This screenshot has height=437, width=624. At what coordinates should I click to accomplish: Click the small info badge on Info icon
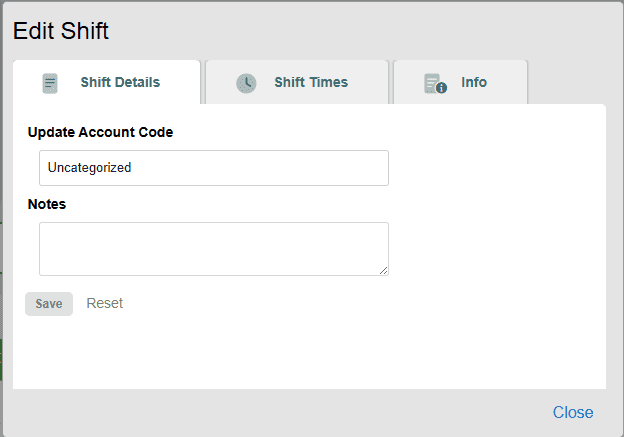tap(441, 88)
